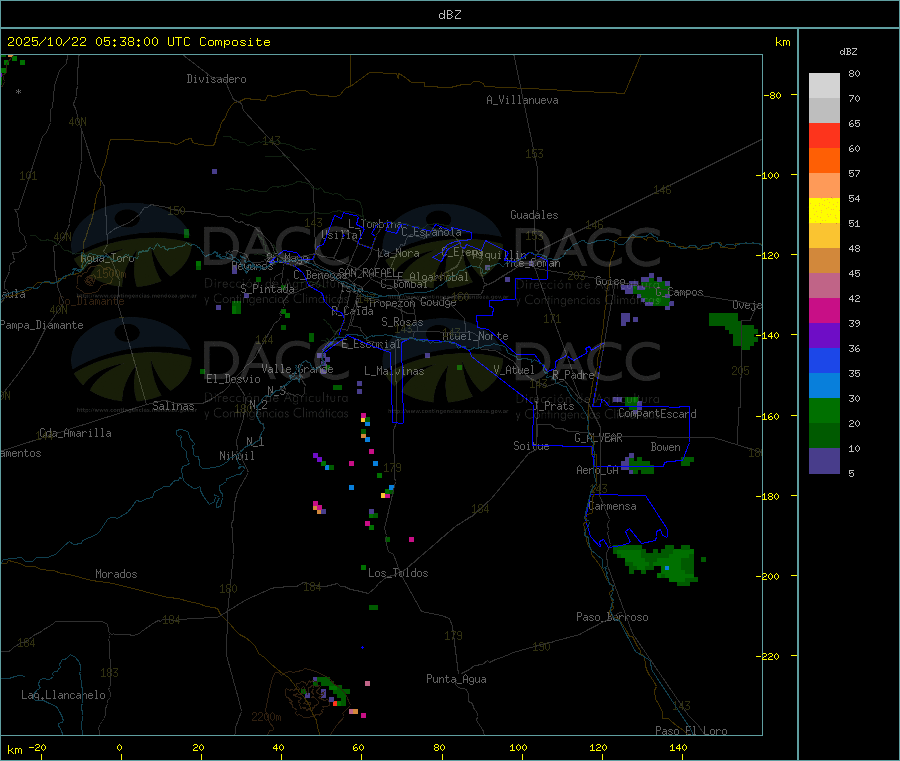Click the blue 35 dBZ legend swatch
Viewport: 900px width, 761px height.
tap(824, 360)
